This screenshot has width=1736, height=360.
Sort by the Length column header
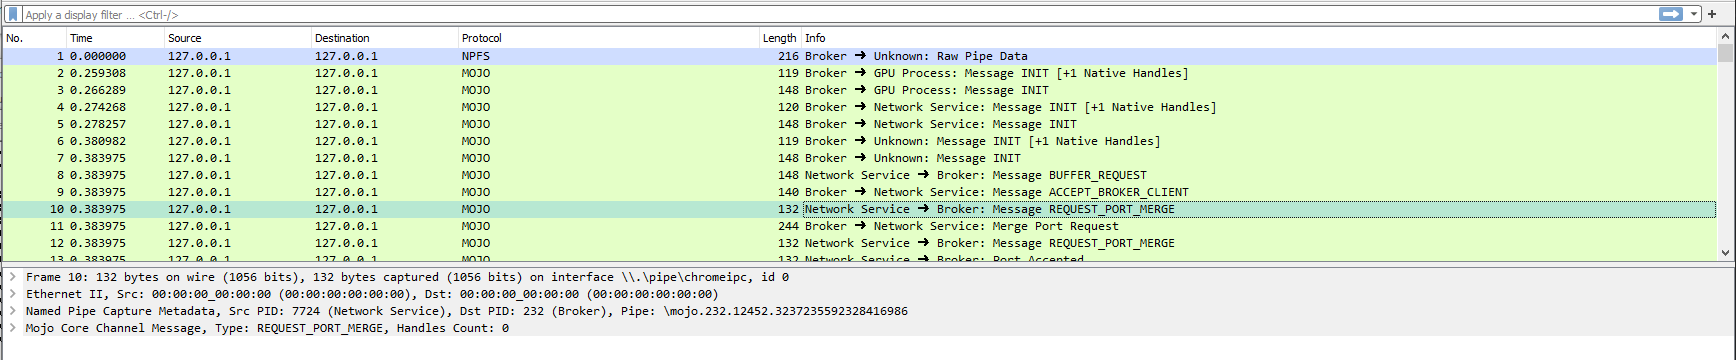coord(780,38)
